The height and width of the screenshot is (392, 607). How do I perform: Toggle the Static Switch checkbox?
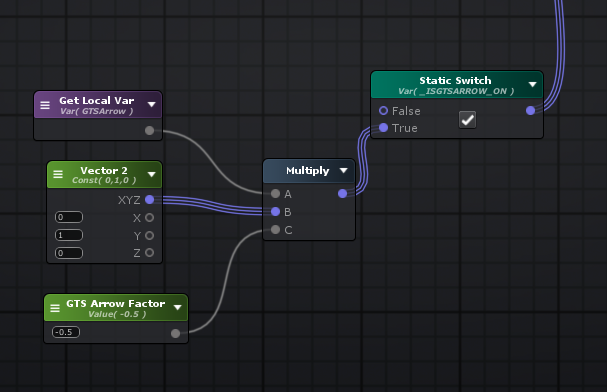[x=467, y=120]
